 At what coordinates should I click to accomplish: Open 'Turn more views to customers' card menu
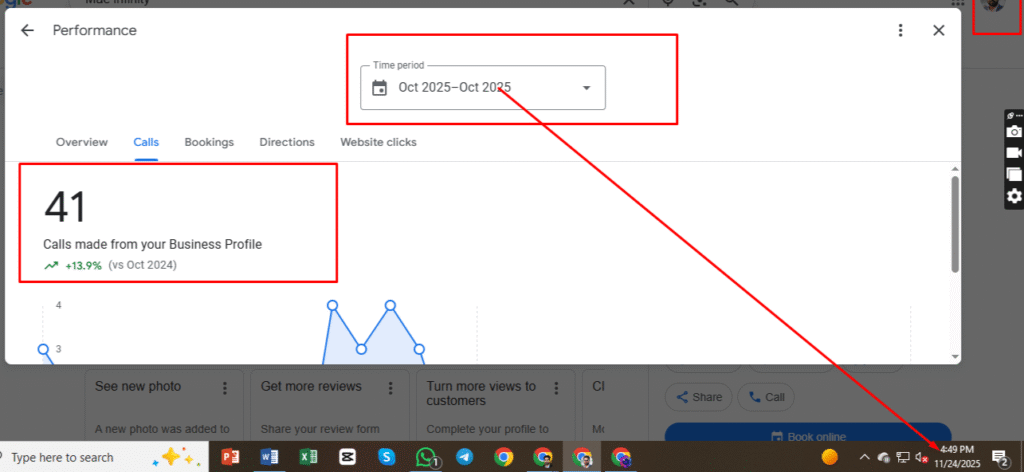coord(556,388)
